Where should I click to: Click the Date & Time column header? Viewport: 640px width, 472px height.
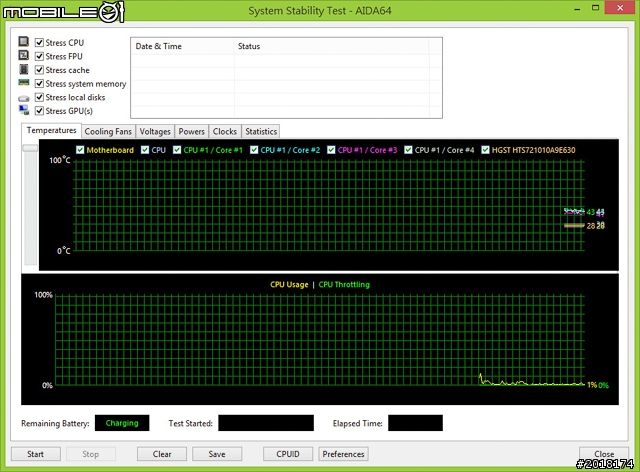(182, 46)
